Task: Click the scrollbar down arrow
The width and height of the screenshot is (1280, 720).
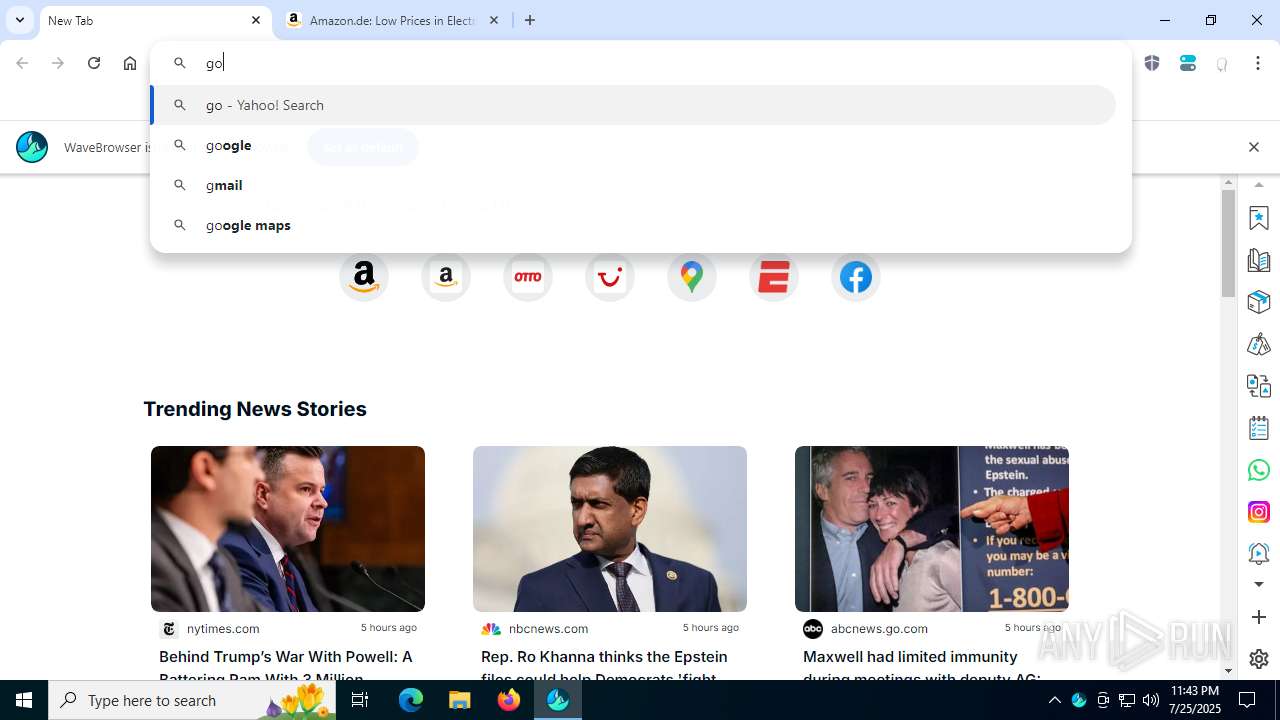Action: [1229, 672]
